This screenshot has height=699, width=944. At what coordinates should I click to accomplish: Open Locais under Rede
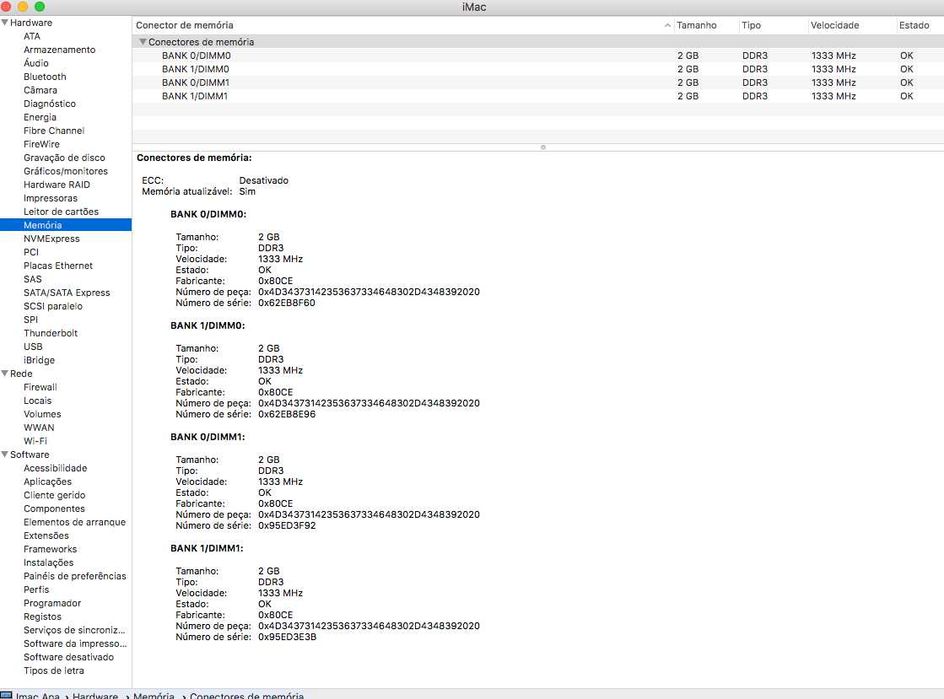tap(37, 400)
